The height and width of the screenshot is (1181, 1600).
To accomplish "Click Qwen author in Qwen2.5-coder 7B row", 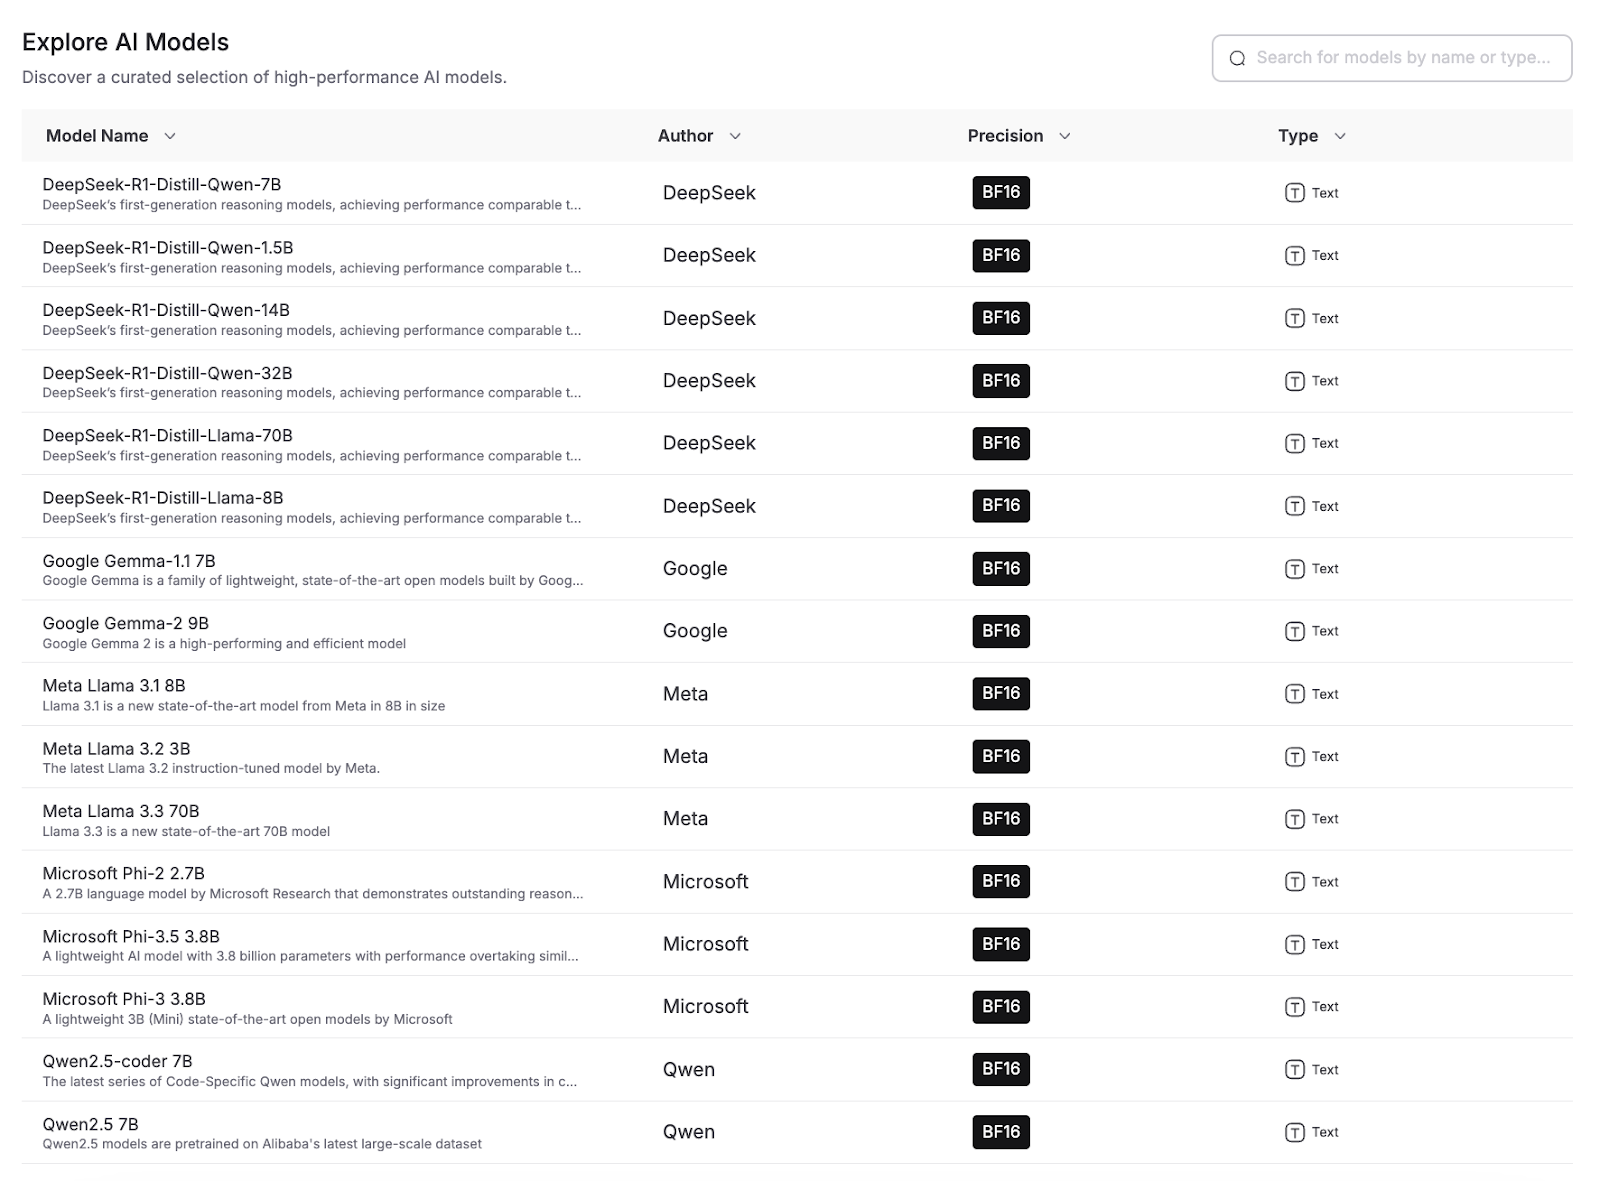I will (689, 1070).
